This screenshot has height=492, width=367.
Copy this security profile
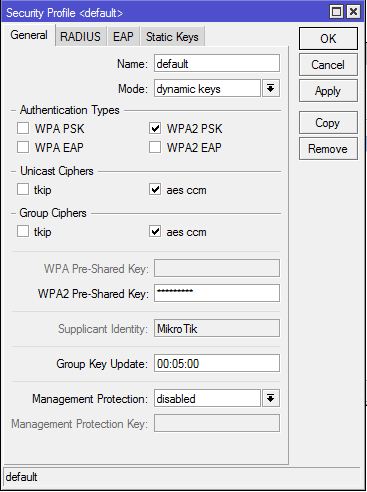(x=328, y=123)
